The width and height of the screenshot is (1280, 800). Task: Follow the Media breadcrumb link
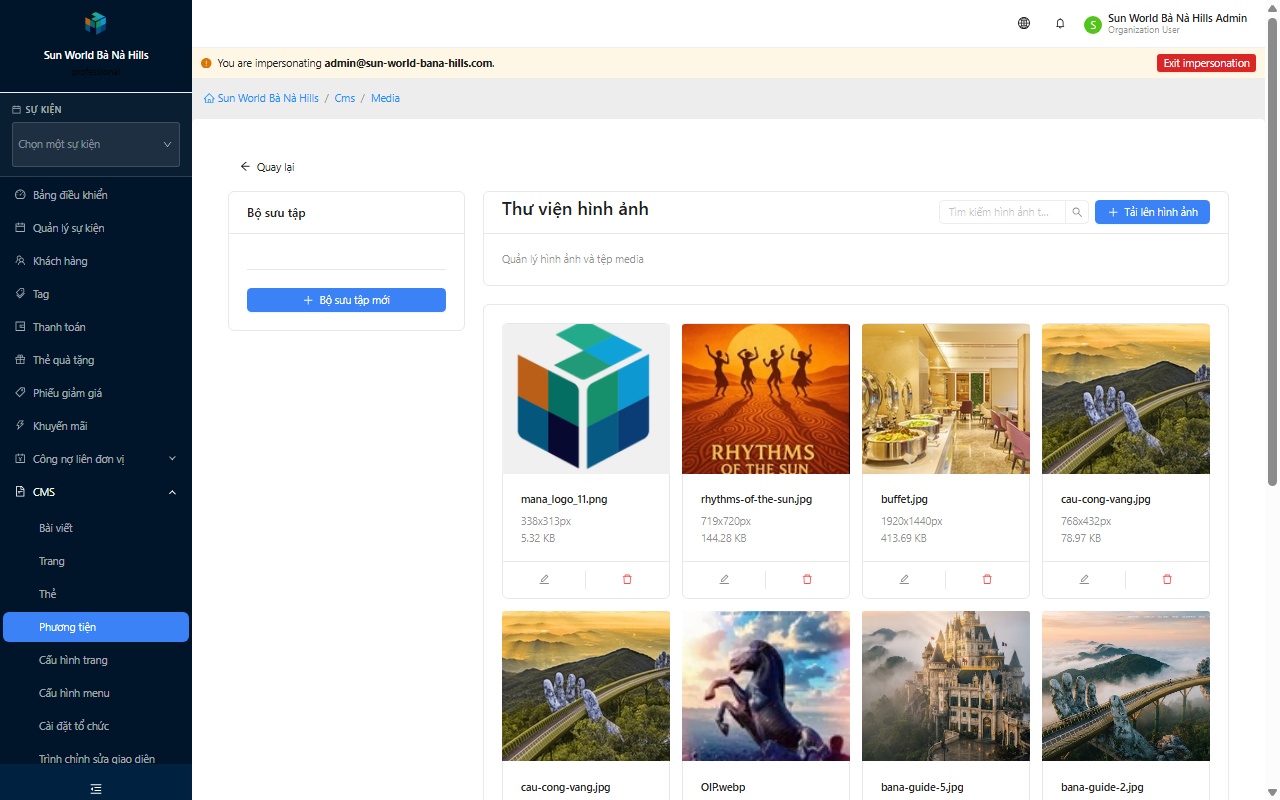click(x=385, y=98)
